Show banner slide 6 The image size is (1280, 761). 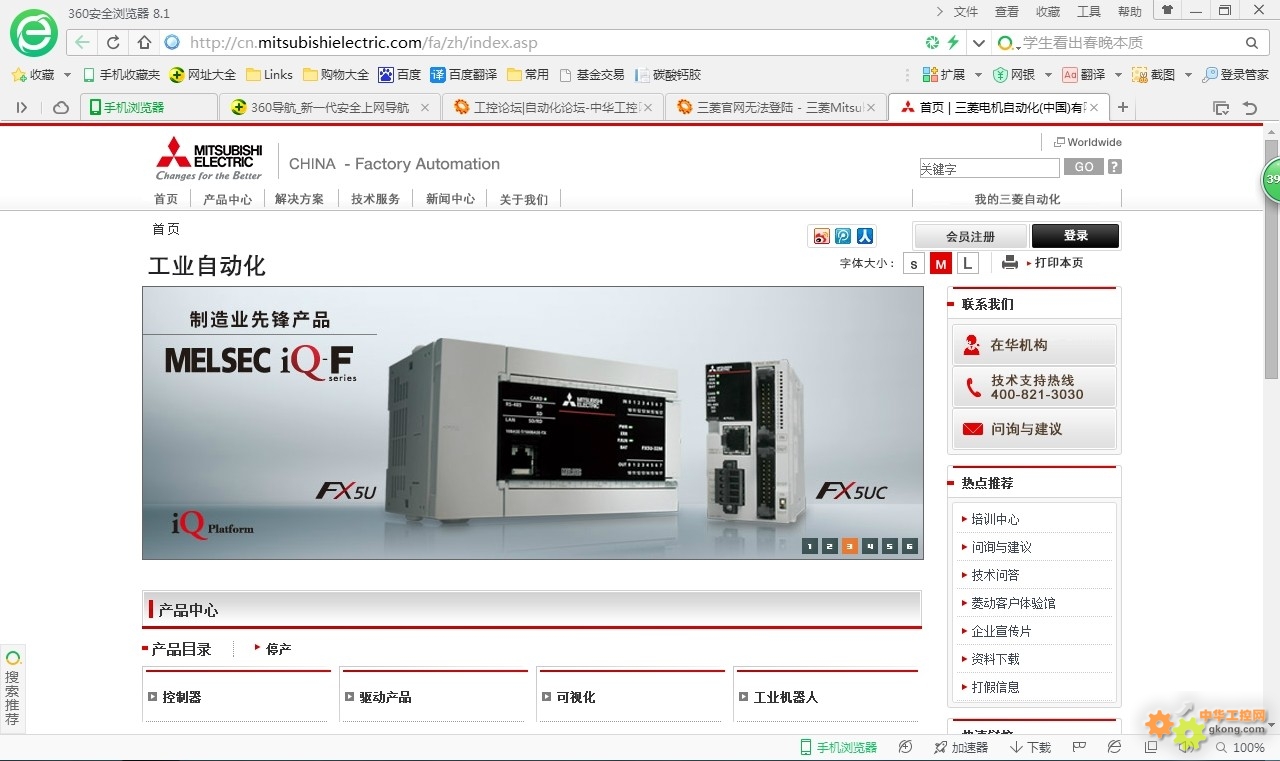click(910, 546)
